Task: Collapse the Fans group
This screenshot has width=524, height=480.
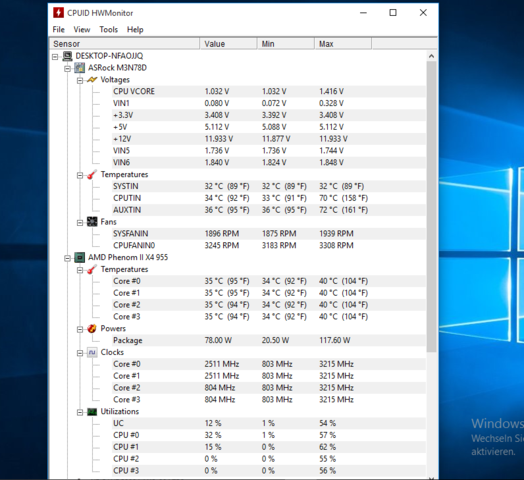Action: [x=80, y=223]
